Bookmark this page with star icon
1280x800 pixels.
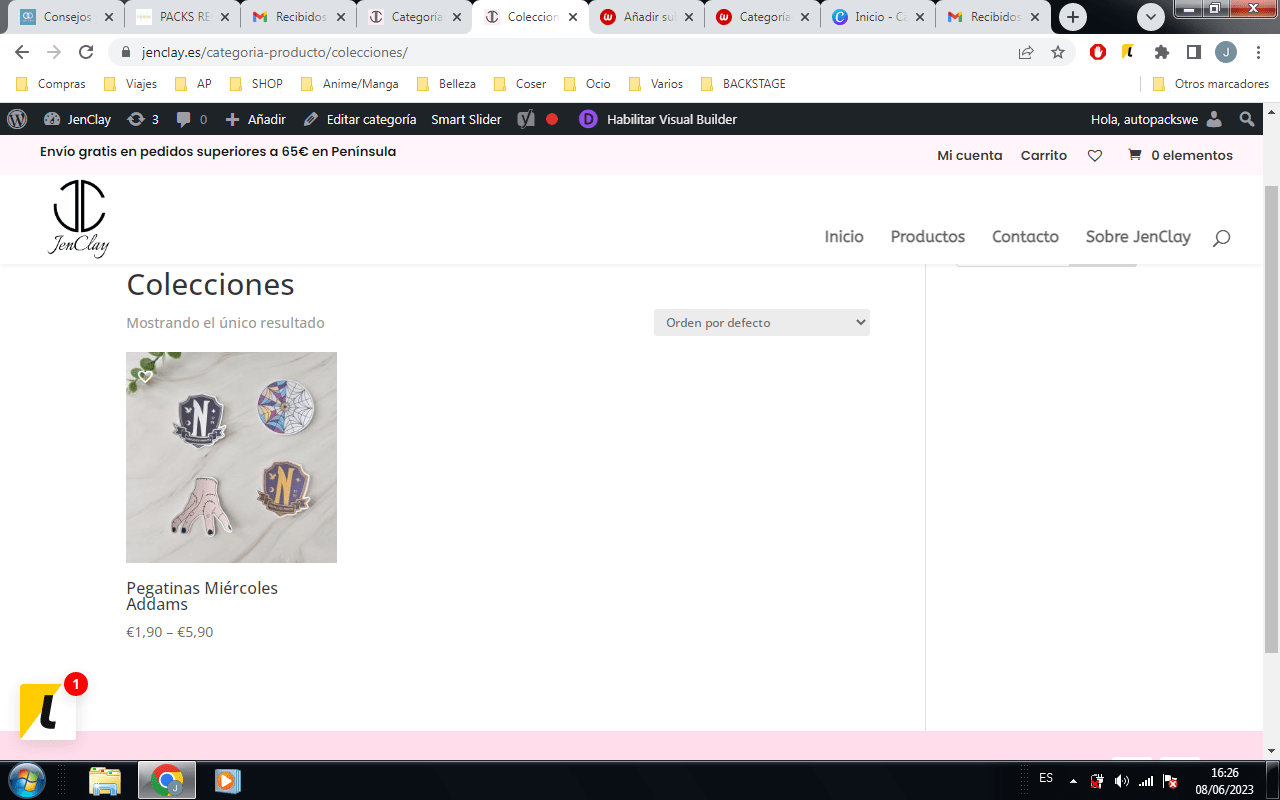coord(1058,52)
